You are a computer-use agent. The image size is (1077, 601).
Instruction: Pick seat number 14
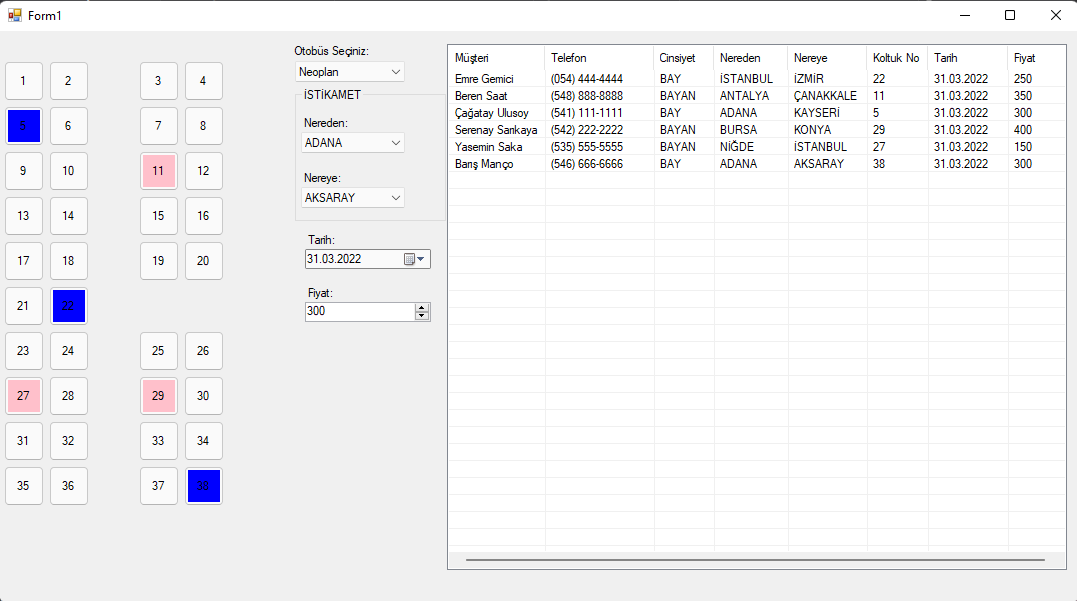click(x=69, y=216)
